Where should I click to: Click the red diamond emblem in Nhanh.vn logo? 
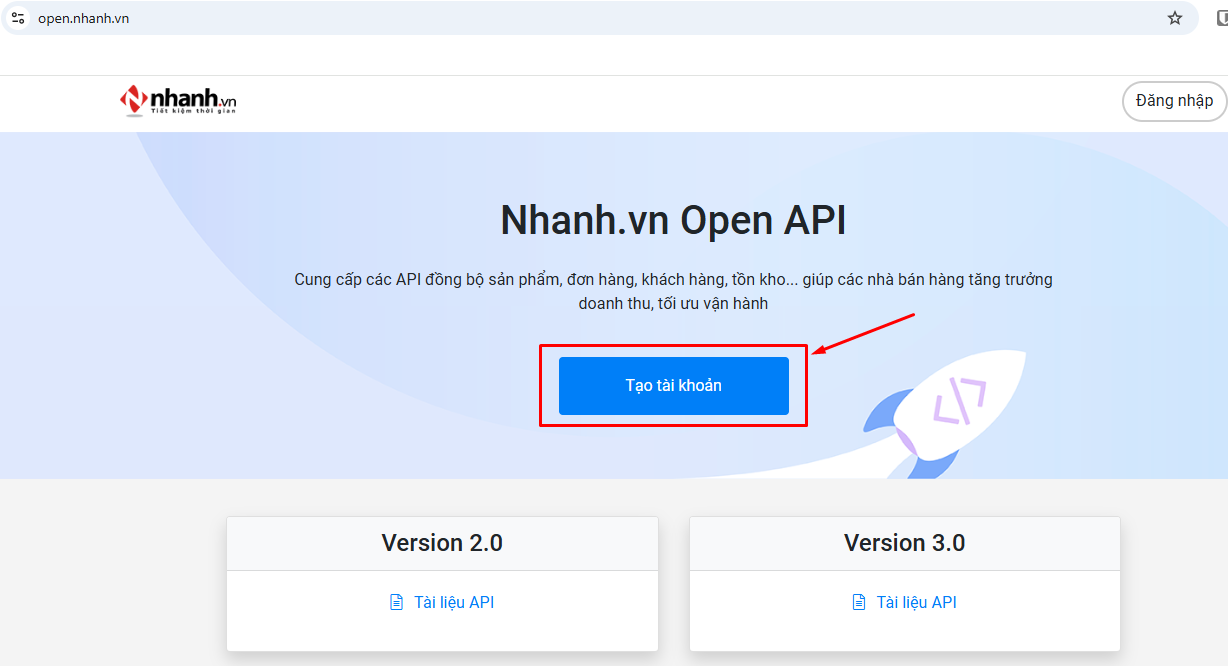pos(133,99)
